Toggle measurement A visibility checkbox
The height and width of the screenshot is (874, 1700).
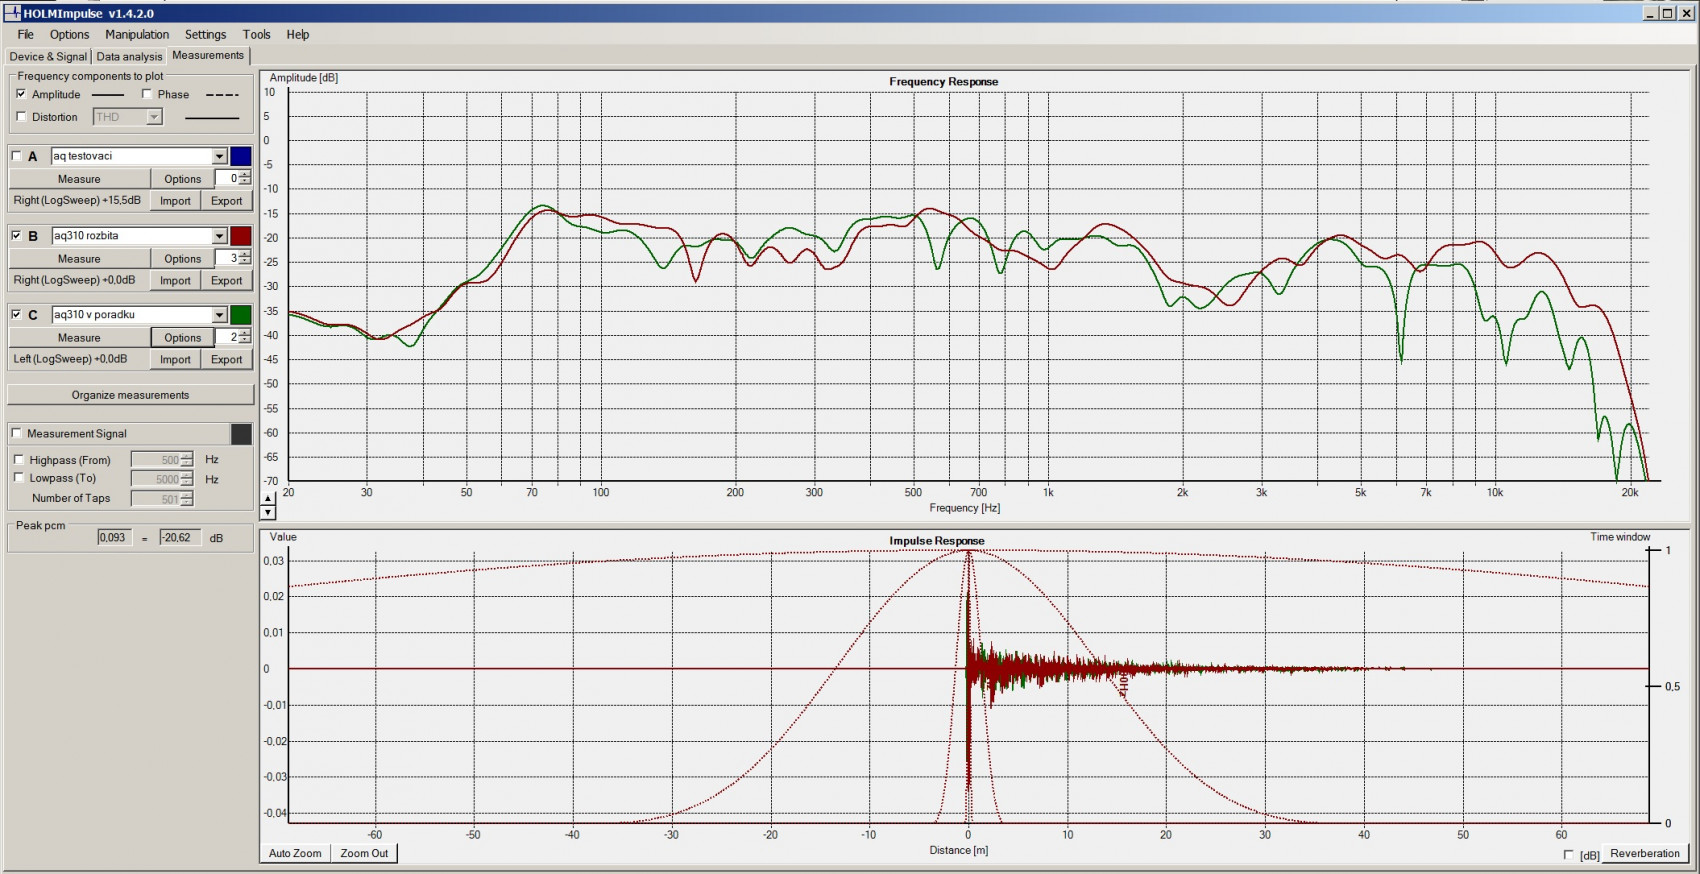click(x=17, y=156)
